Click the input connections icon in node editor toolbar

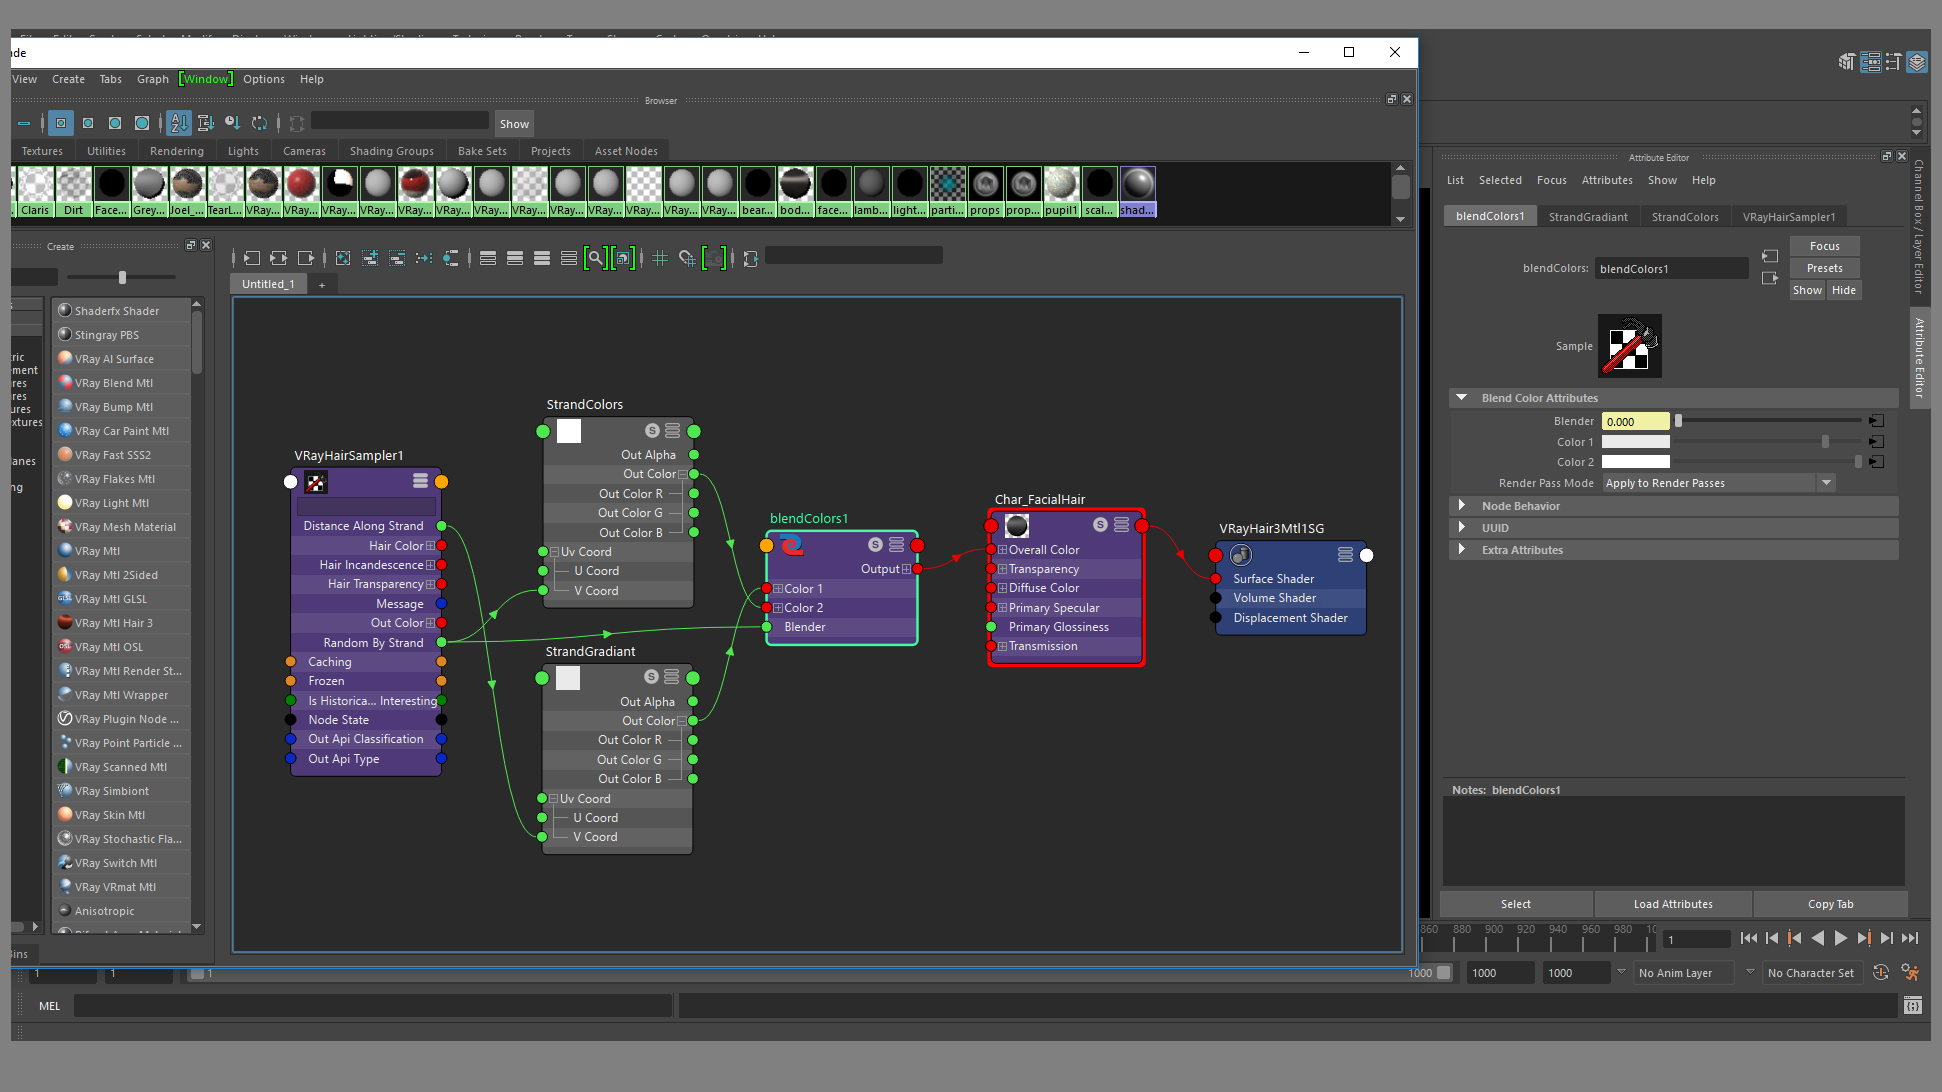pyautogui.click(x=251, y=258)
